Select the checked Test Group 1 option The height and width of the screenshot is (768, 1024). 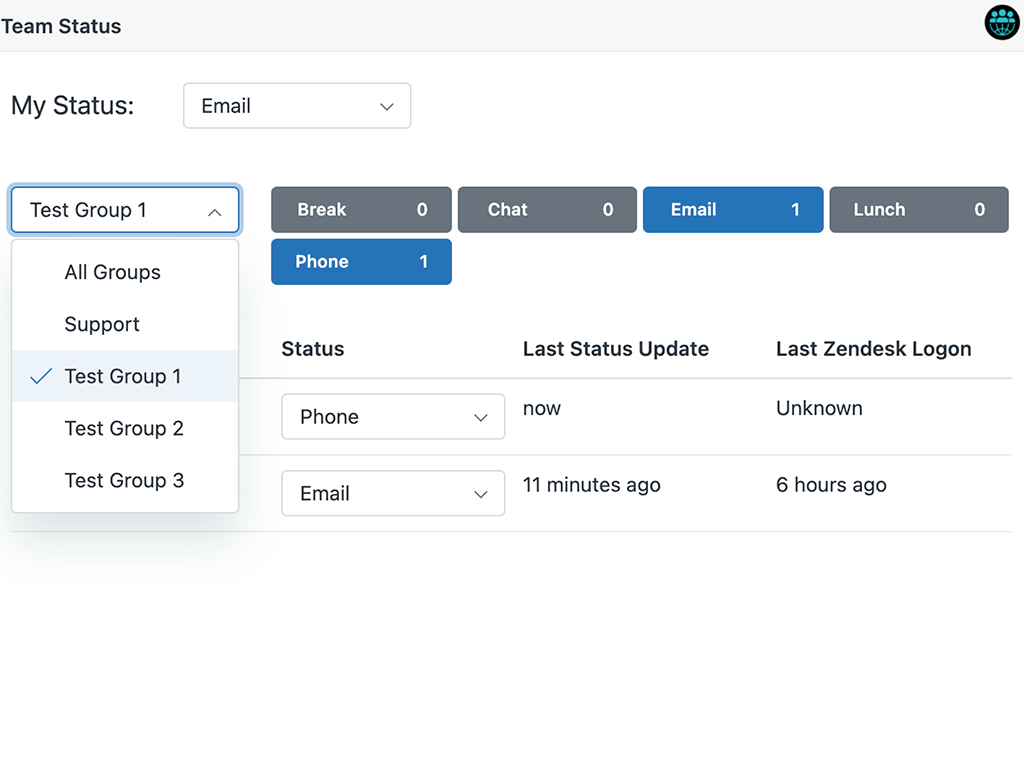123,376
